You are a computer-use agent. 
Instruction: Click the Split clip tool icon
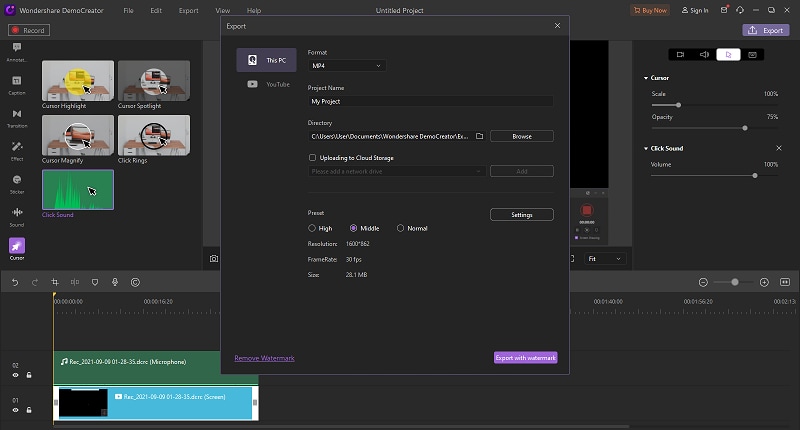click(x=75, y=282)
